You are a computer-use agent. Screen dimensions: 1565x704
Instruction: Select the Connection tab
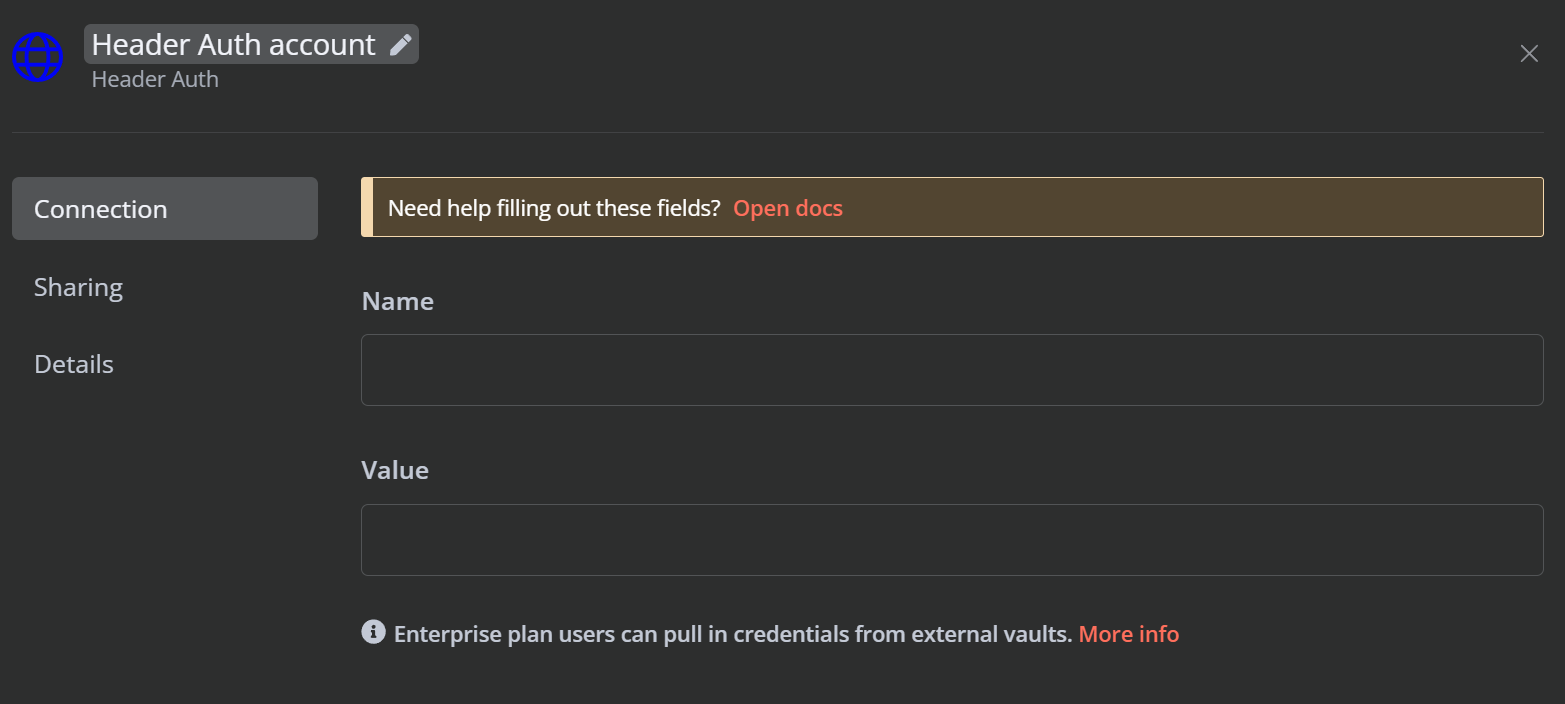(x=165, y=209)
